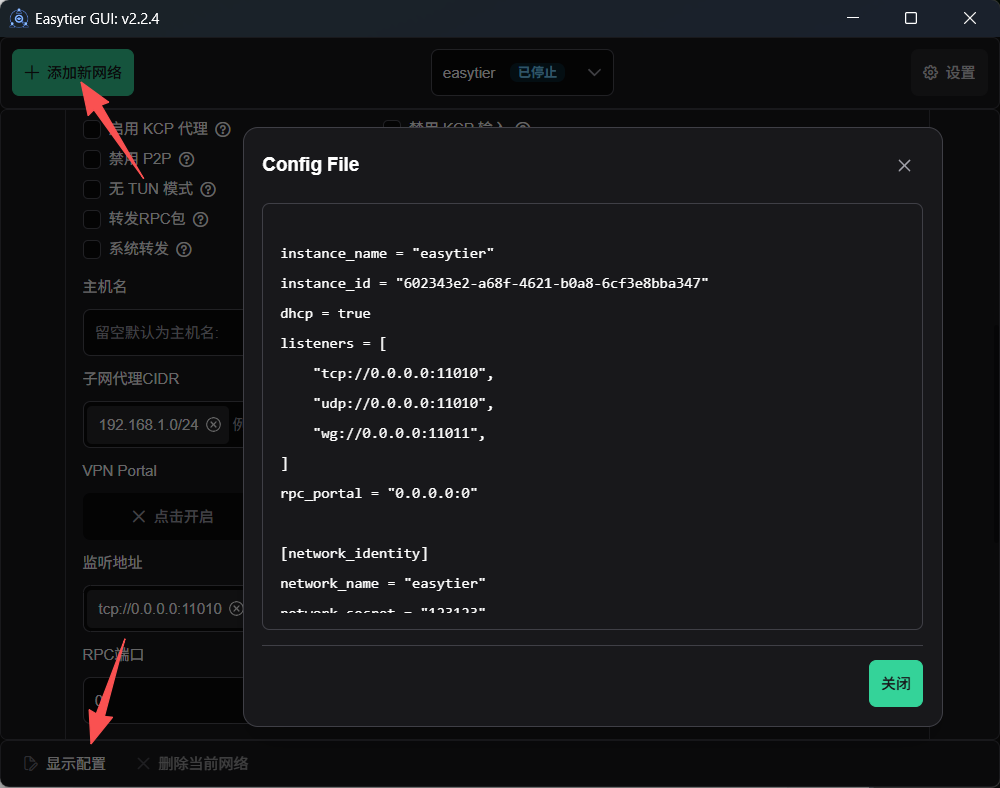The image size is (1000, 788).
Task: Open the easytier network instance dropdown
Action: (x=522, y=73)
